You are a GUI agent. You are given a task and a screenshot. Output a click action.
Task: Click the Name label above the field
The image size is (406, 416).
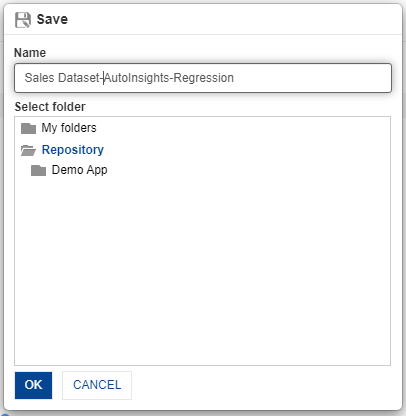[30, 53]
